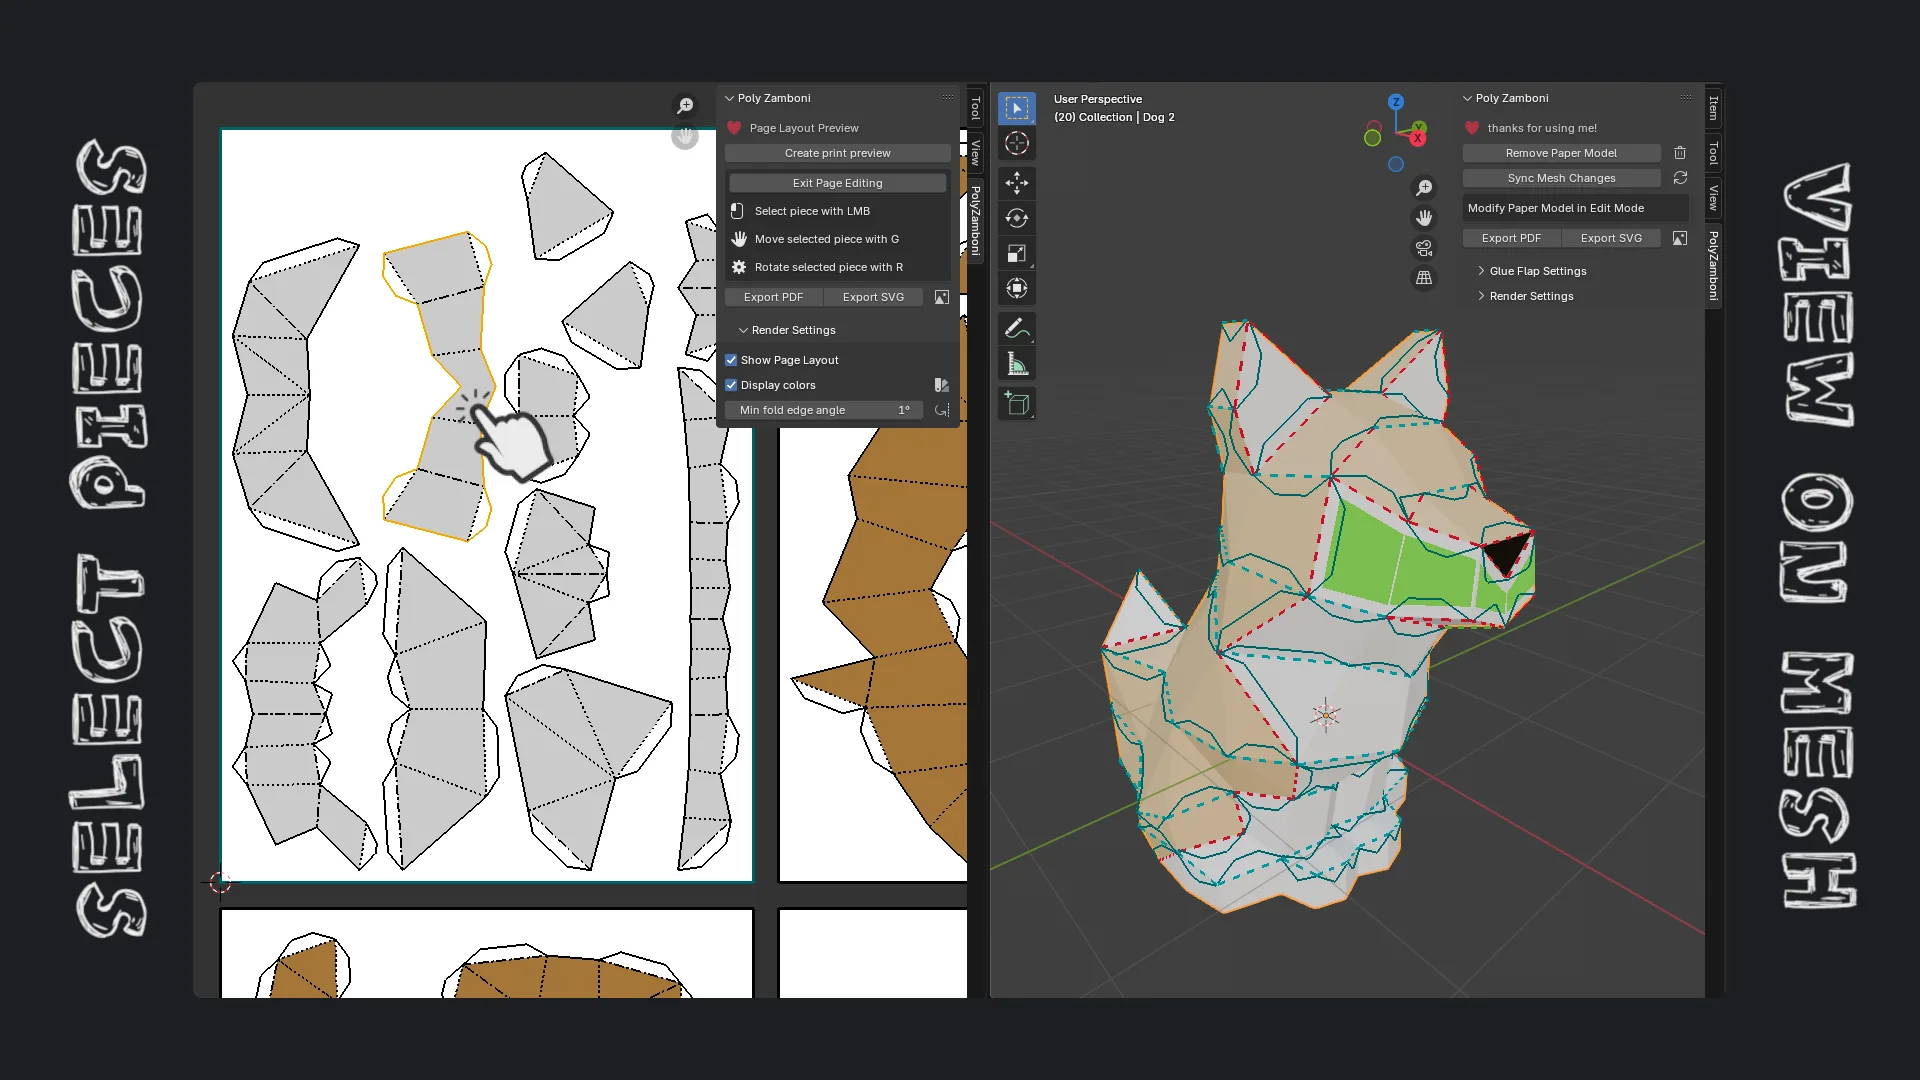
Task: Click the color palette icon beside Display colors
Action: (941, 385)
